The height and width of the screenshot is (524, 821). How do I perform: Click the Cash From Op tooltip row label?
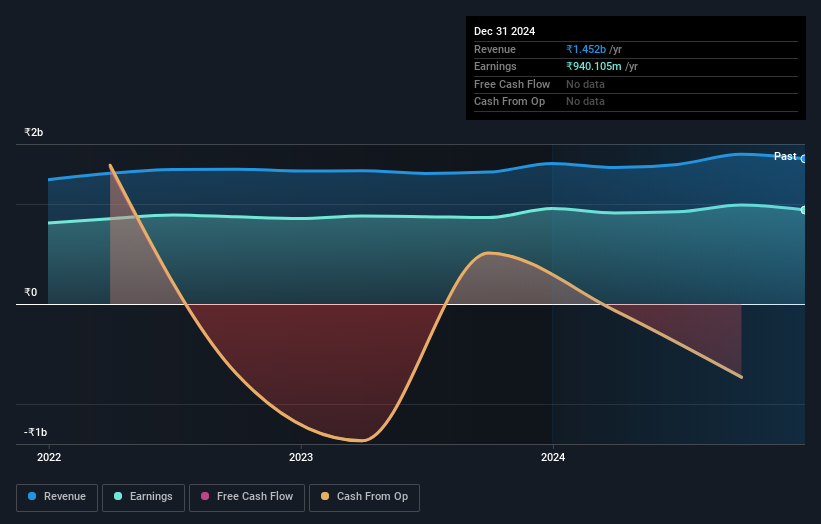pyautogui.click(x=509, y=102)
